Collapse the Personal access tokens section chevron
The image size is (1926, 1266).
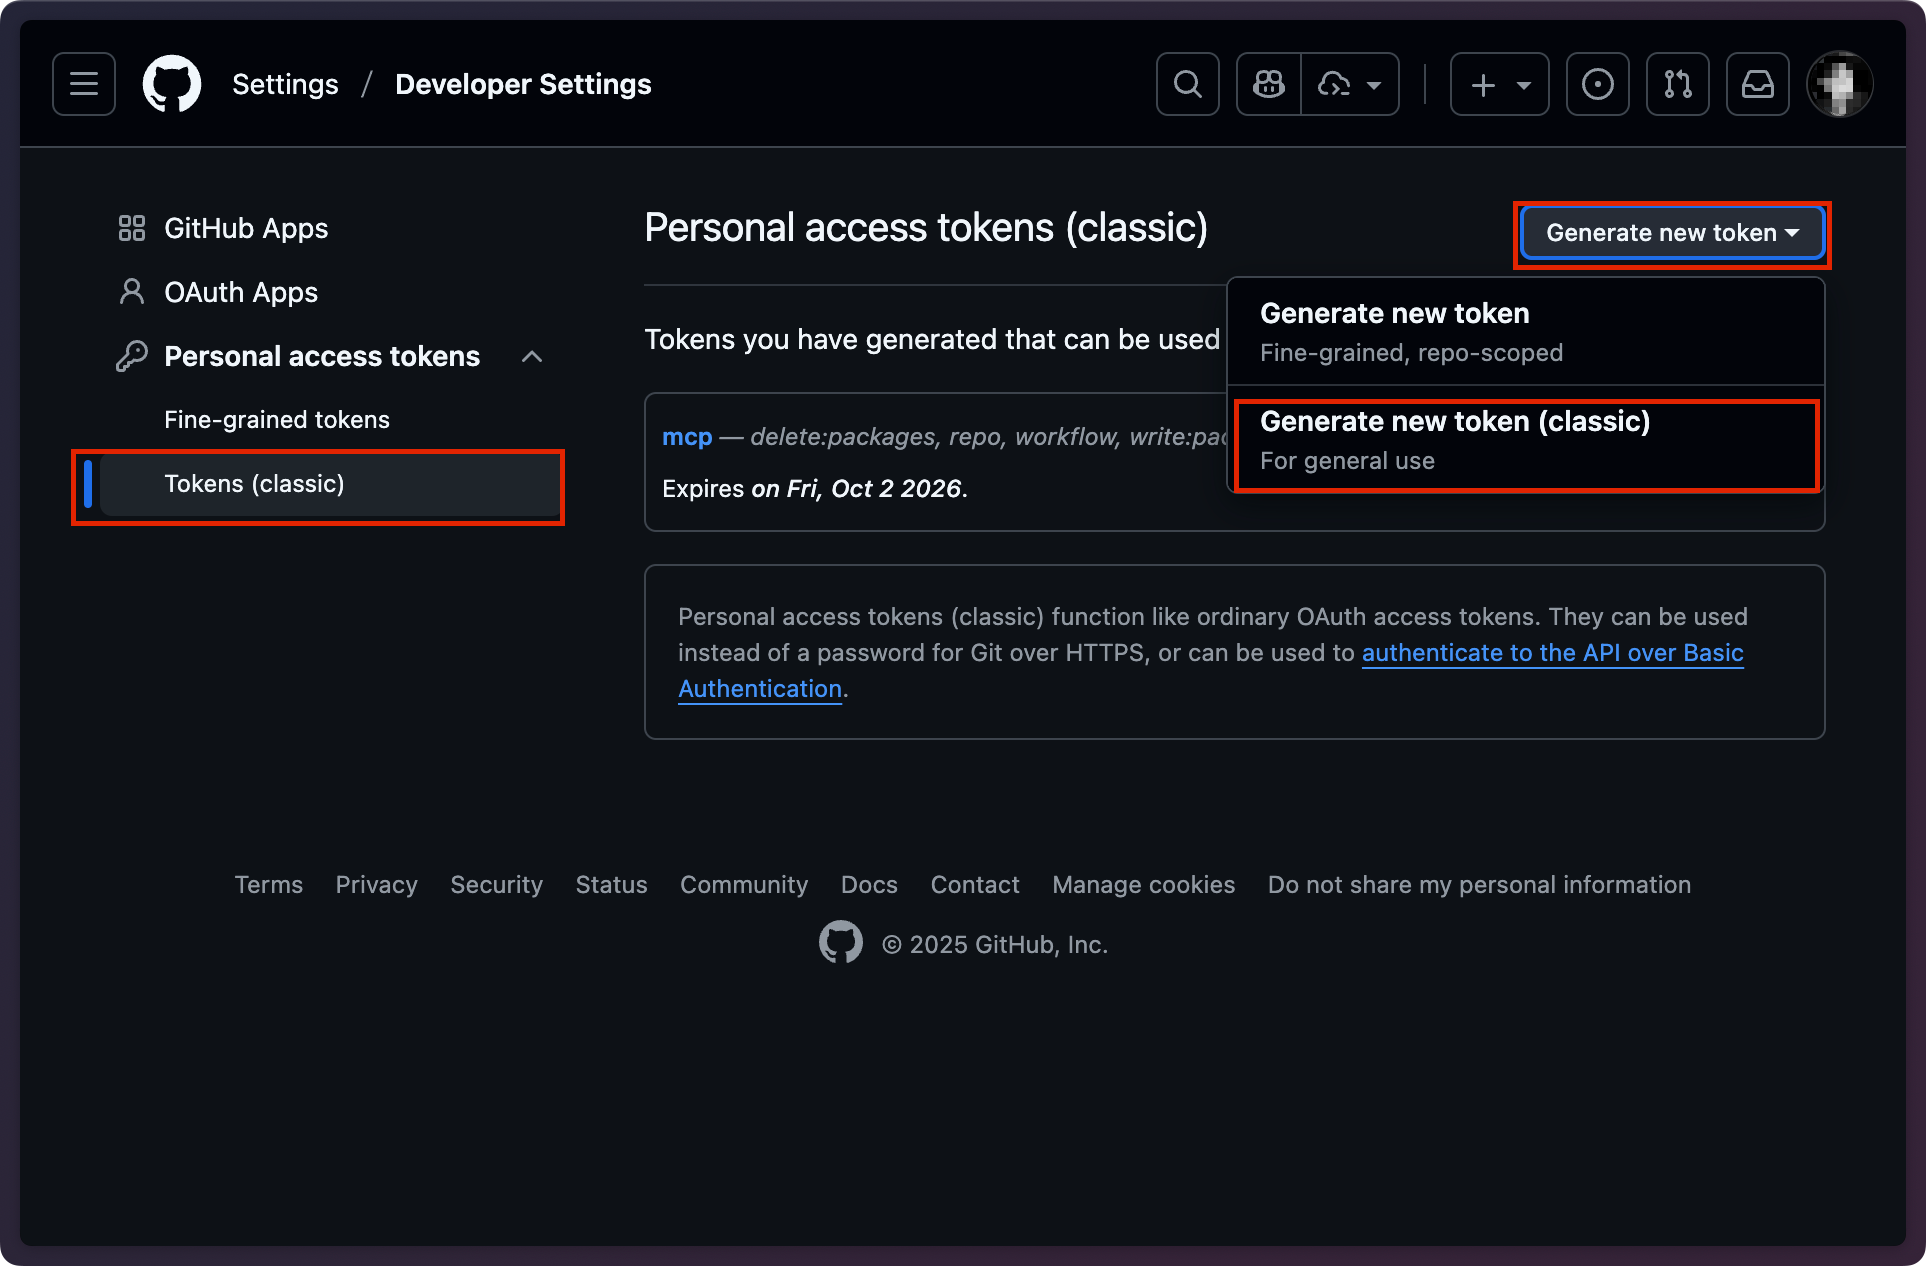pyautogui.click(x=532, y=356)
